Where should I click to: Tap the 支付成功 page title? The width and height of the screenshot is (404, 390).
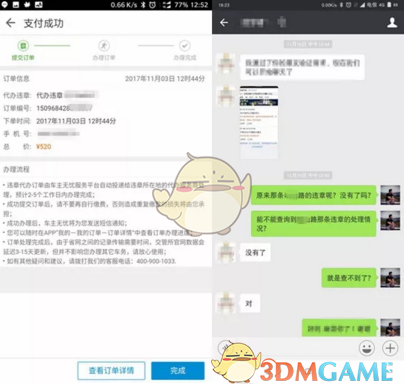tap(44, 23)
